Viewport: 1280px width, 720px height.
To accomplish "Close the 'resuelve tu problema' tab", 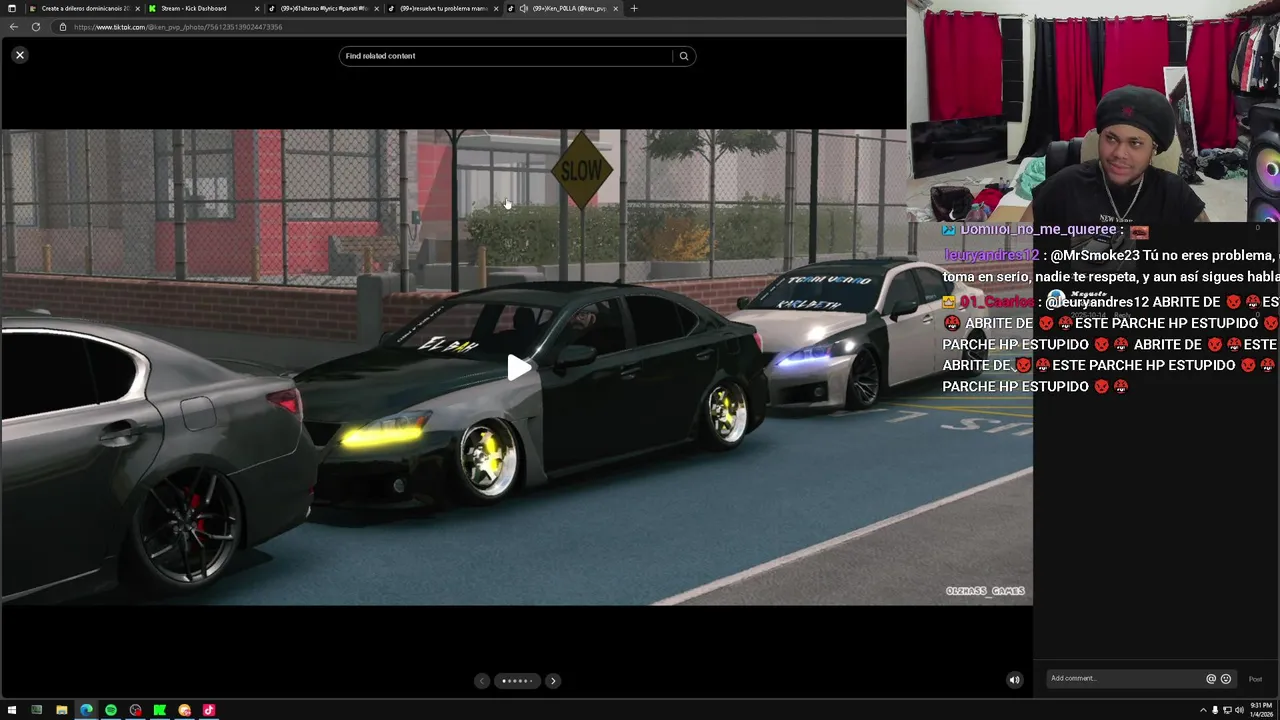I will 495,8.
